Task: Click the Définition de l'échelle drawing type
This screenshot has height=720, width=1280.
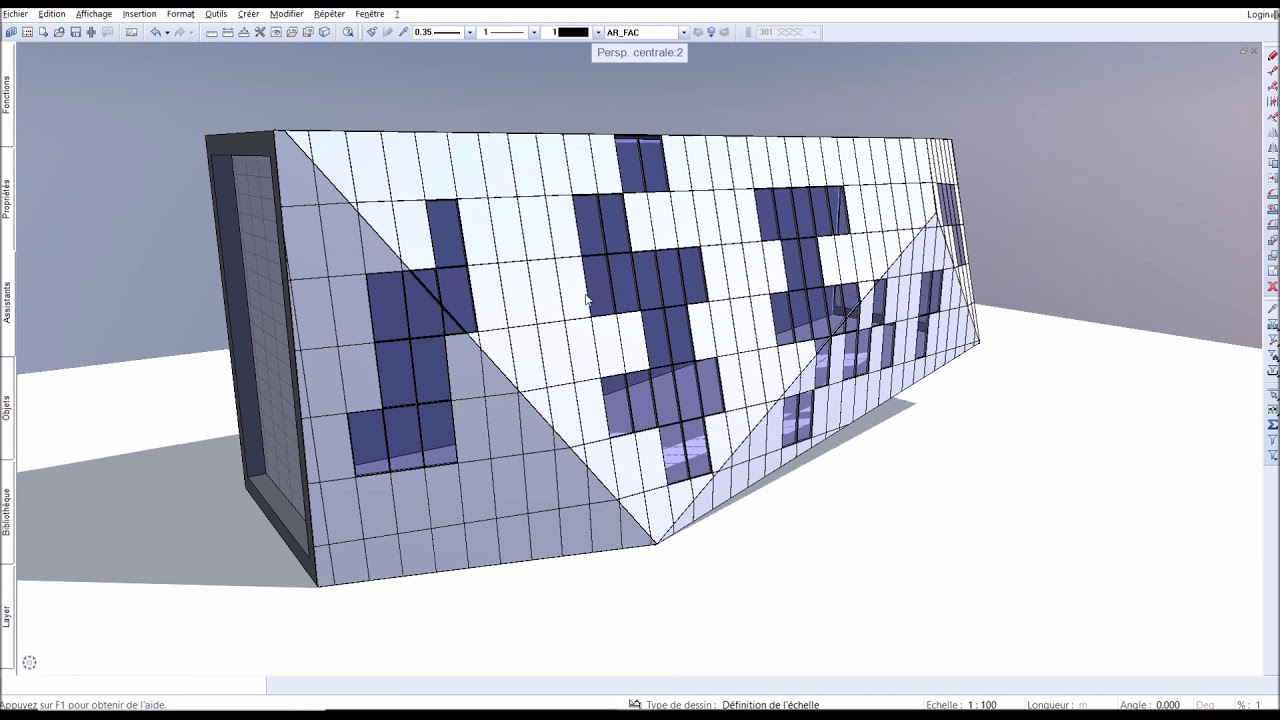Action: [x=770, y=705]
